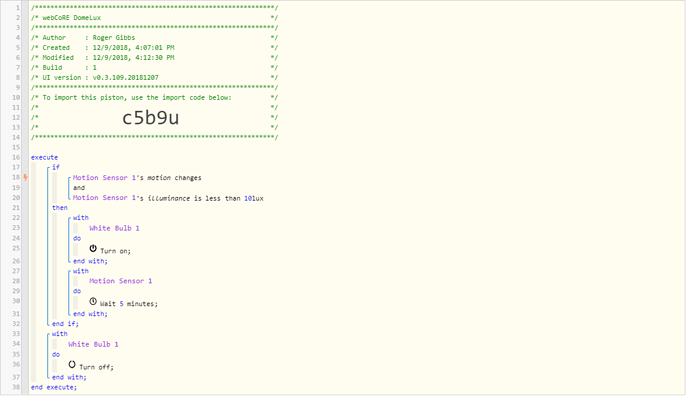Click the 'with' keyword on line 22
Image resolution: width=690 pixels, height=396 pixels.
(x=81, y=218)
